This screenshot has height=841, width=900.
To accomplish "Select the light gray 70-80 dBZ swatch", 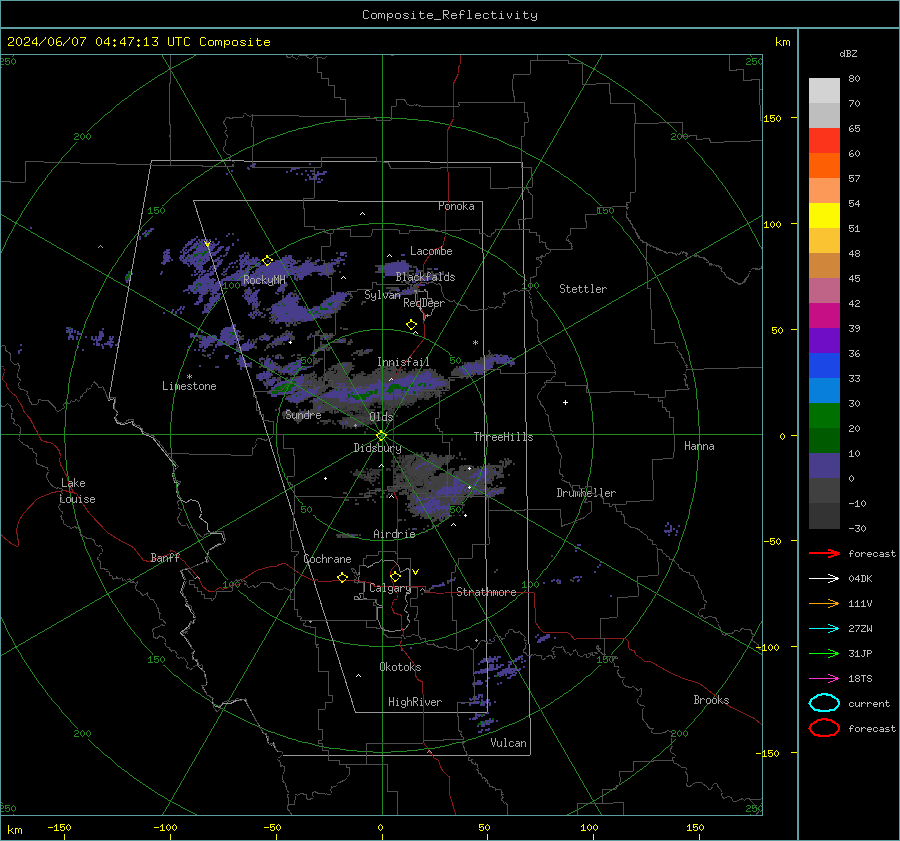I will [x=824, y=91].
